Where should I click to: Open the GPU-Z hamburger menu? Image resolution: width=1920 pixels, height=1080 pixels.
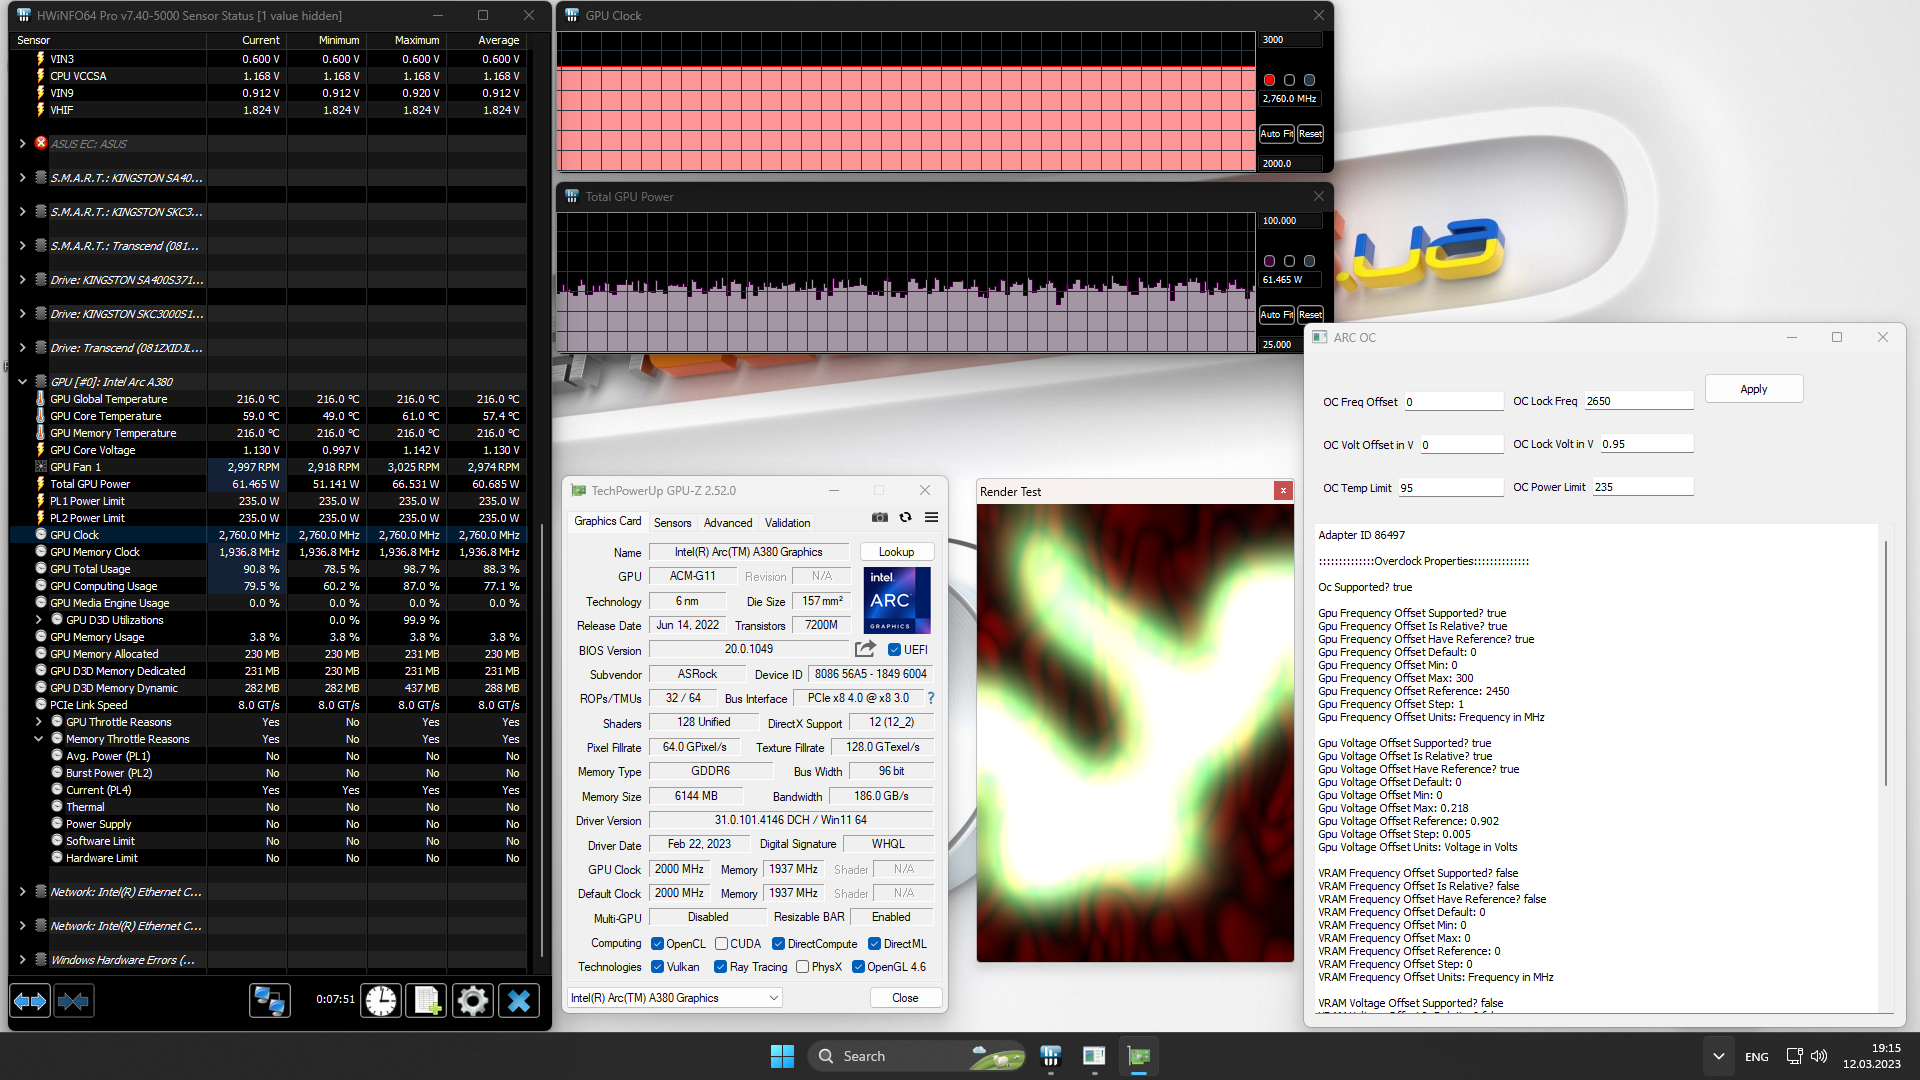pyautogui.click(x=931, y=518)
